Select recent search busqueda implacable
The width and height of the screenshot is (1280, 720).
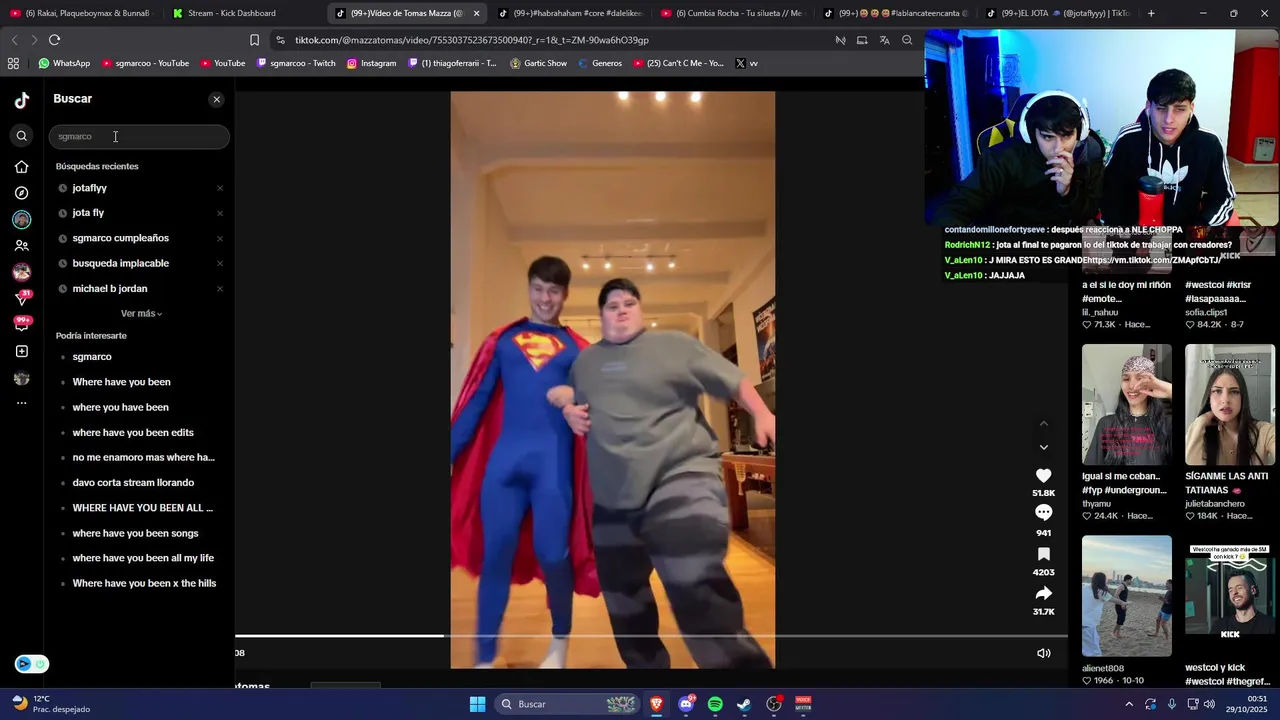(x=120, y=263)
